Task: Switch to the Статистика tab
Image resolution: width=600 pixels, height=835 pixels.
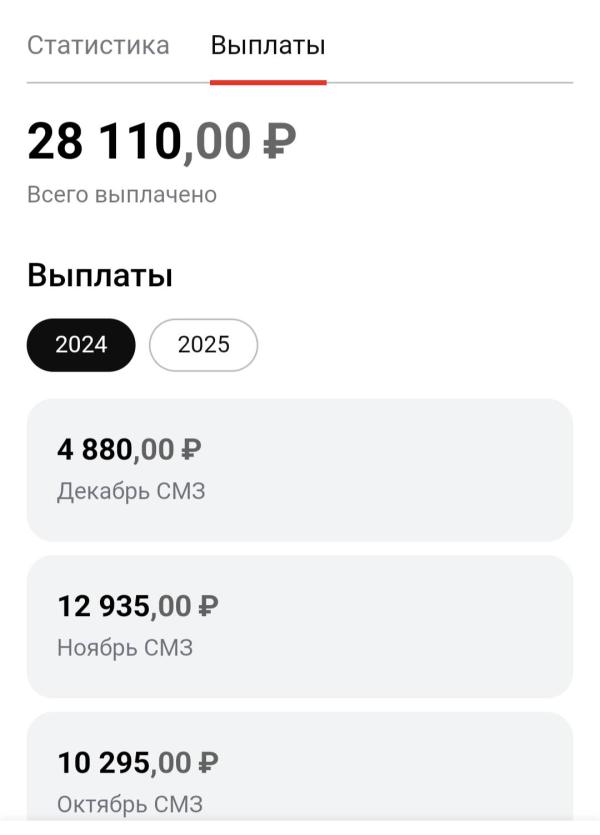Action: (x=98, y=45)
